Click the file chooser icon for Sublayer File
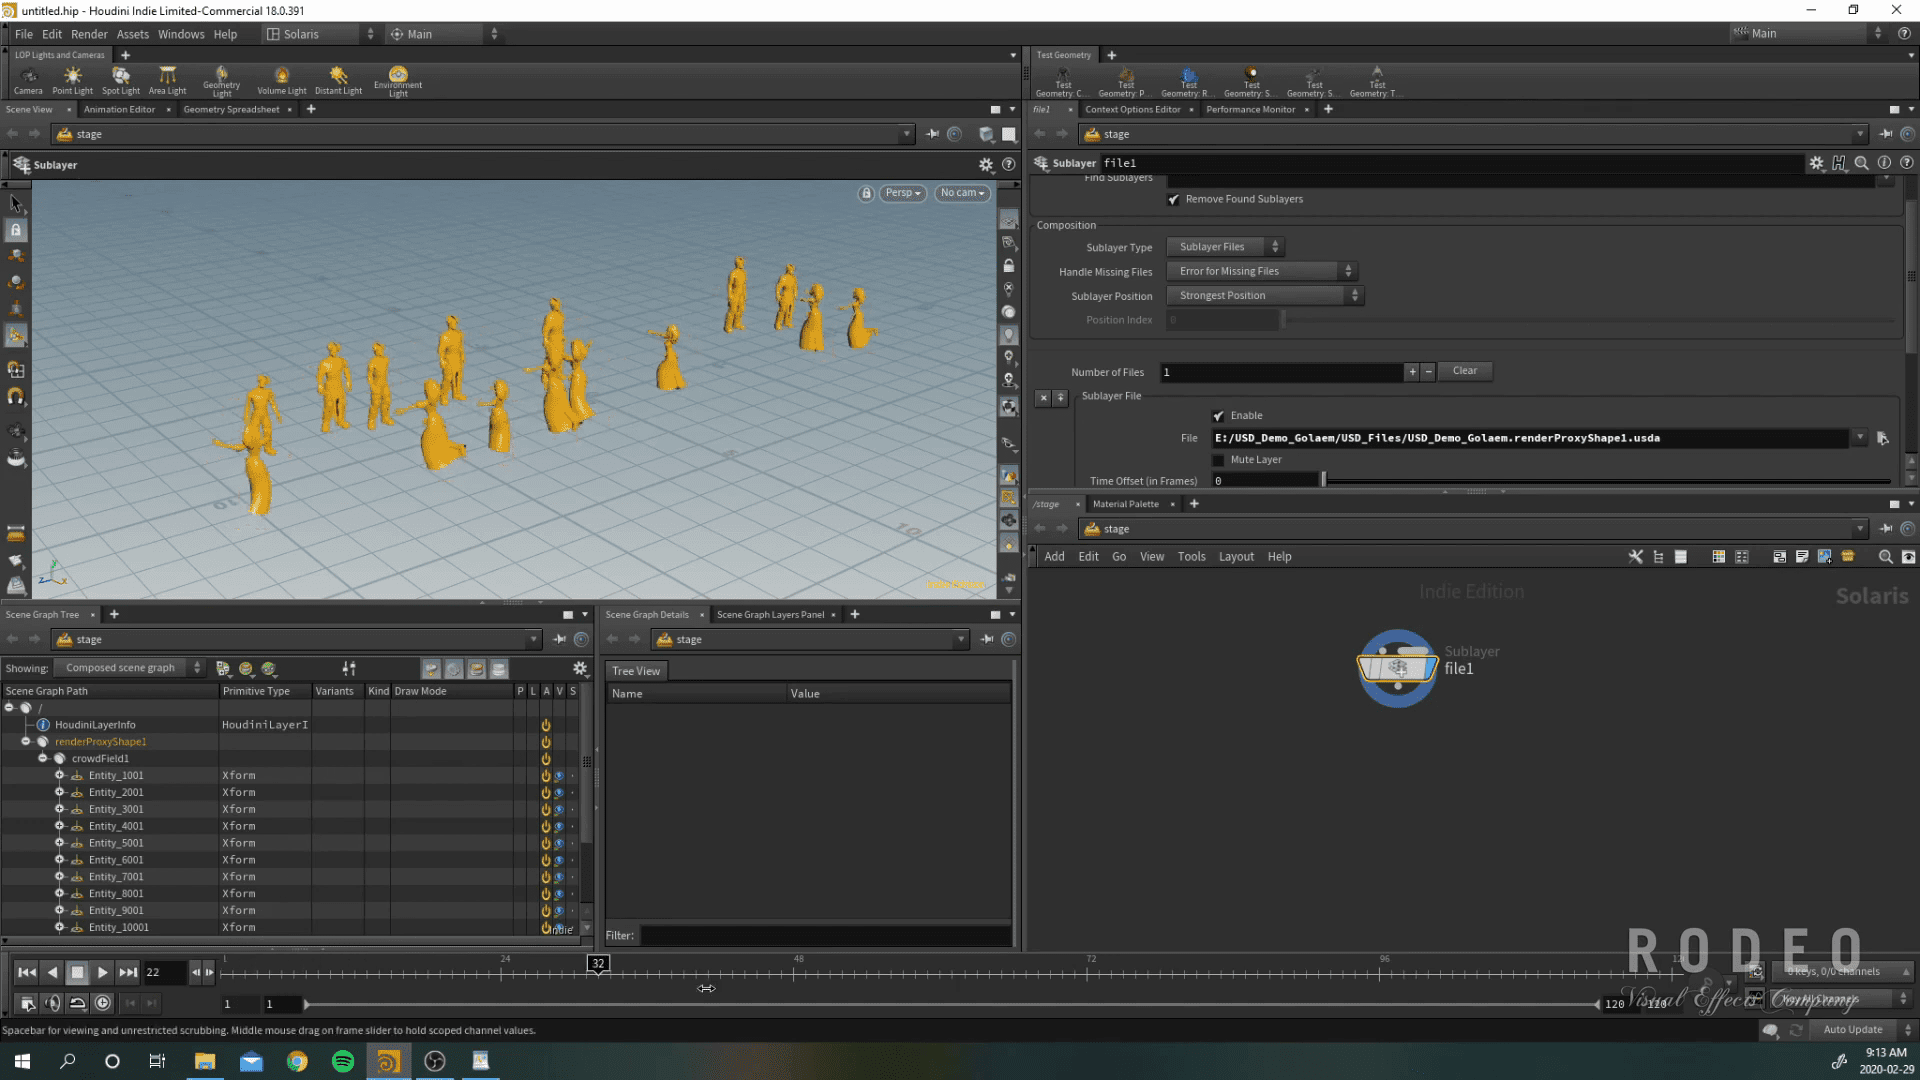1920x1080 pixels. point(1883,438)
